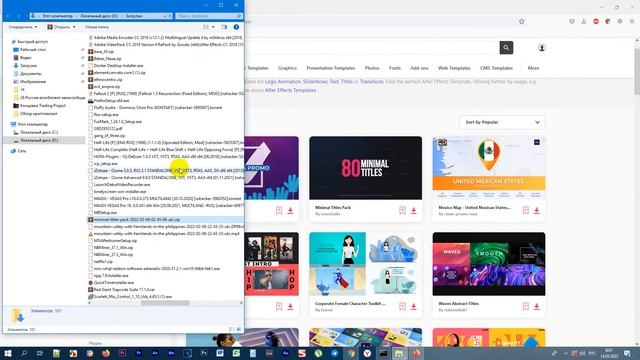Expand the address bar history dropdown
Screen dimensions: 640x360
tap(164, 16)
